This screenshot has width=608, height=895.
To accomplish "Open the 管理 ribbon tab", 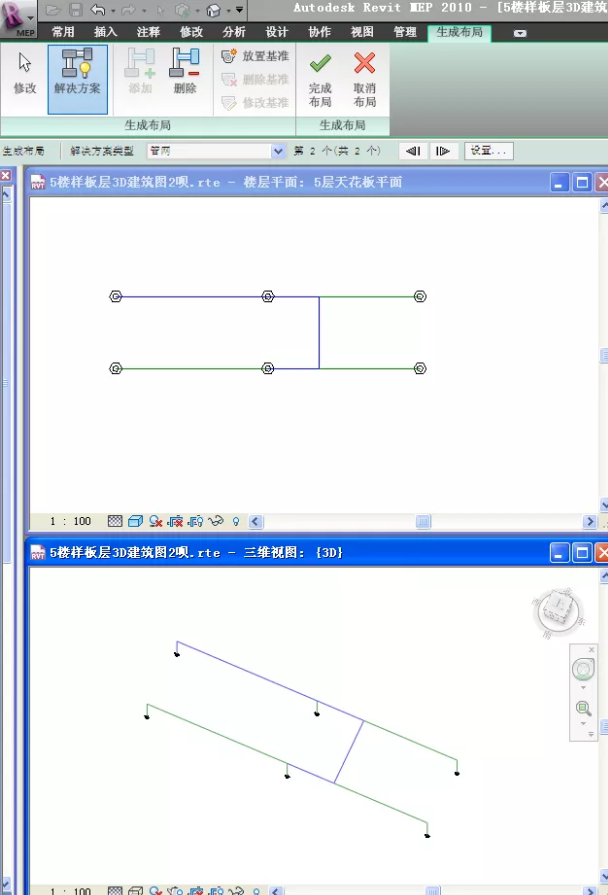I will tap(405, 32).
